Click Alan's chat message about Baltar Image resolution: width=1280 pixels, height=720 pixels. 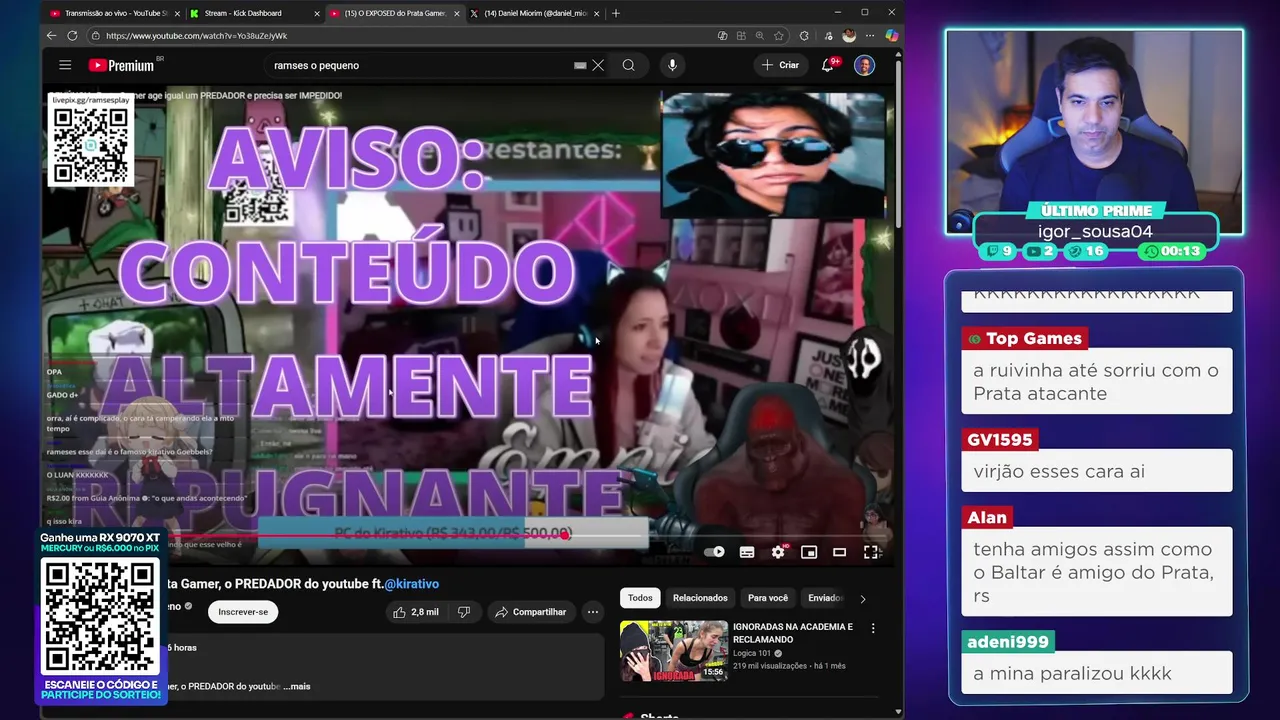pos(1096,572)
